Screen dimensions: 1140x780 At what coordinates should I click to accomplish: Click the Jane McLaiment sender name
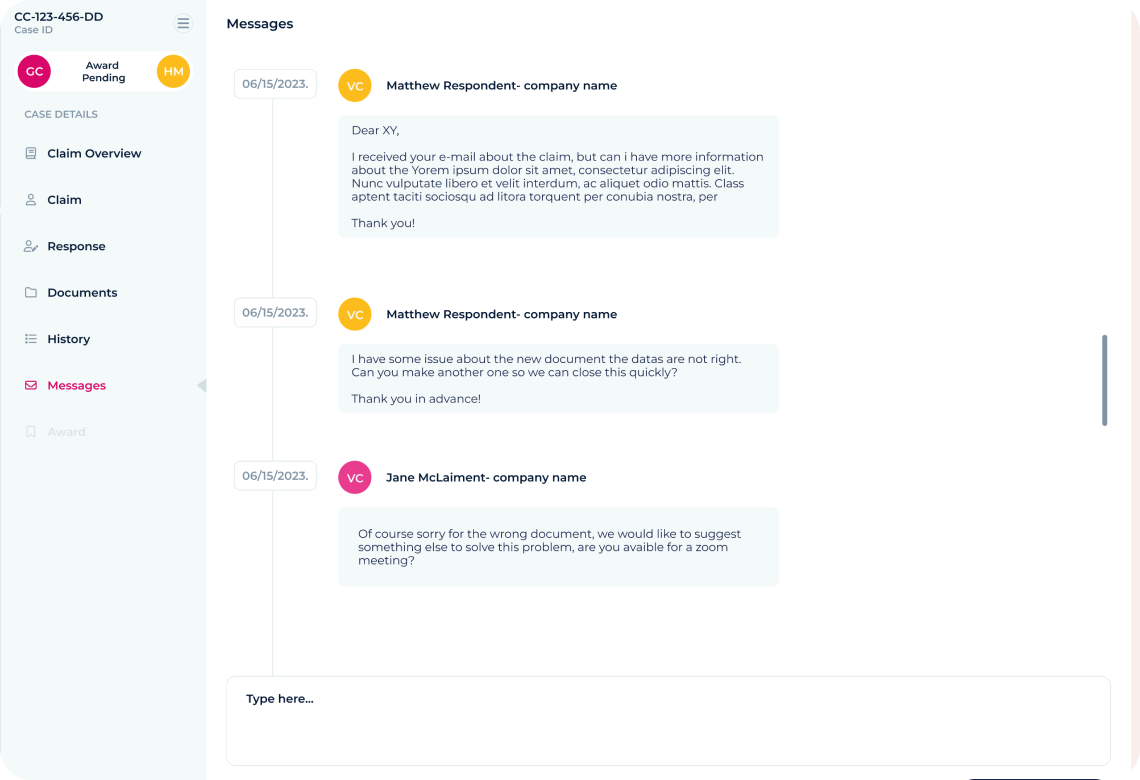[486, 478]
